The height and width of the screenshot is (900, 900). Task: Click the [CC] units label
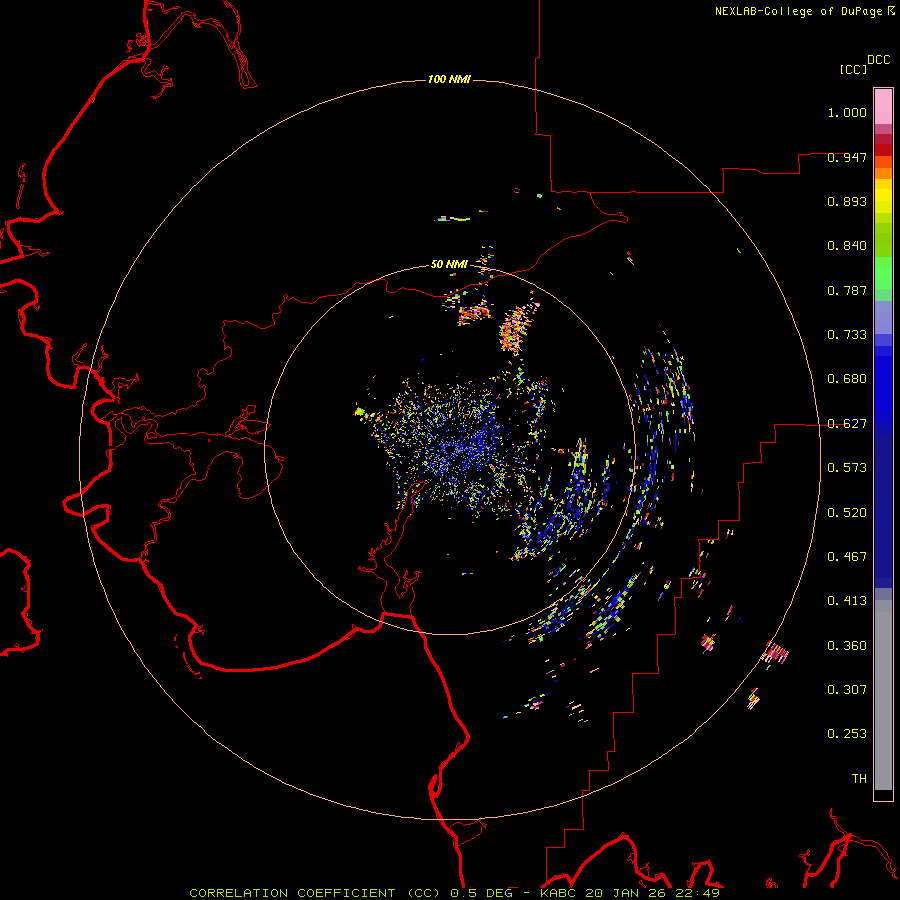[854, 69]
